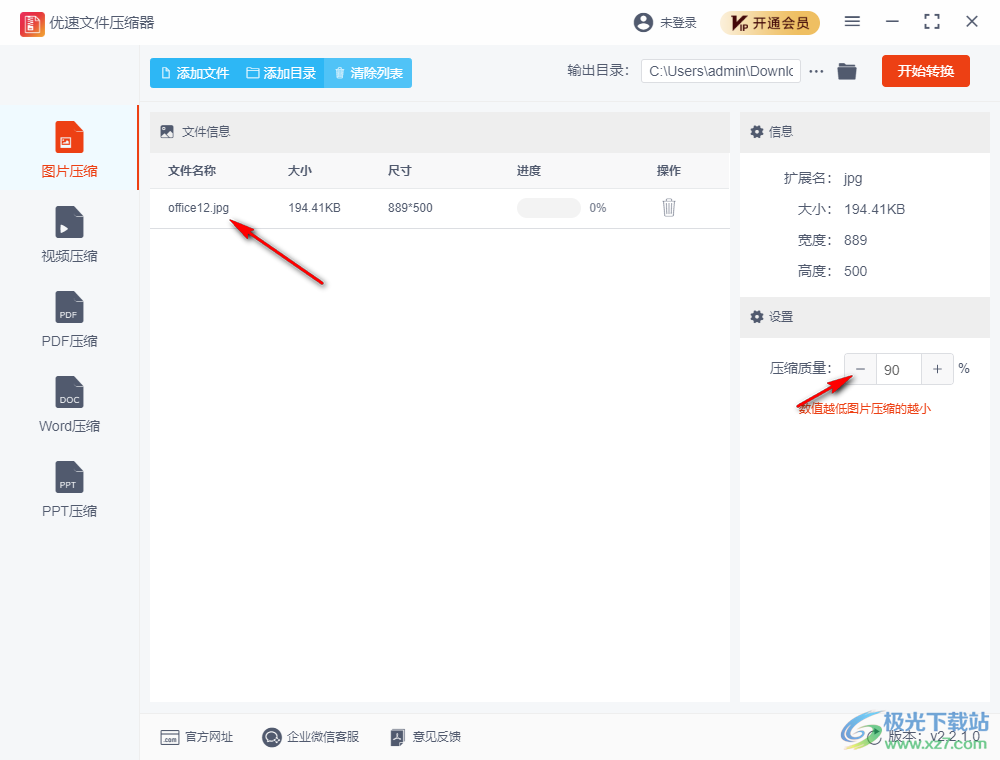Viewport: 1000px width, 760px height.
Task: Click the 输出目录 label
Action: [x=598, y=71]
